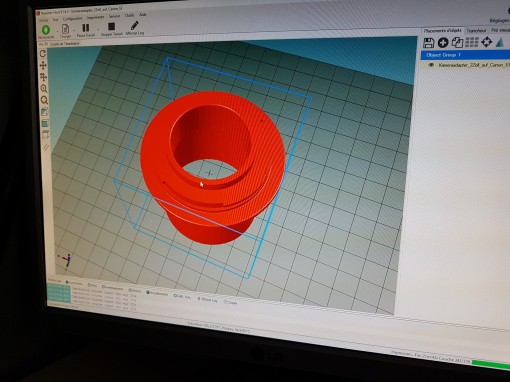
Task: Toggle the Commandes log filter
Action: tap(74, 283)
